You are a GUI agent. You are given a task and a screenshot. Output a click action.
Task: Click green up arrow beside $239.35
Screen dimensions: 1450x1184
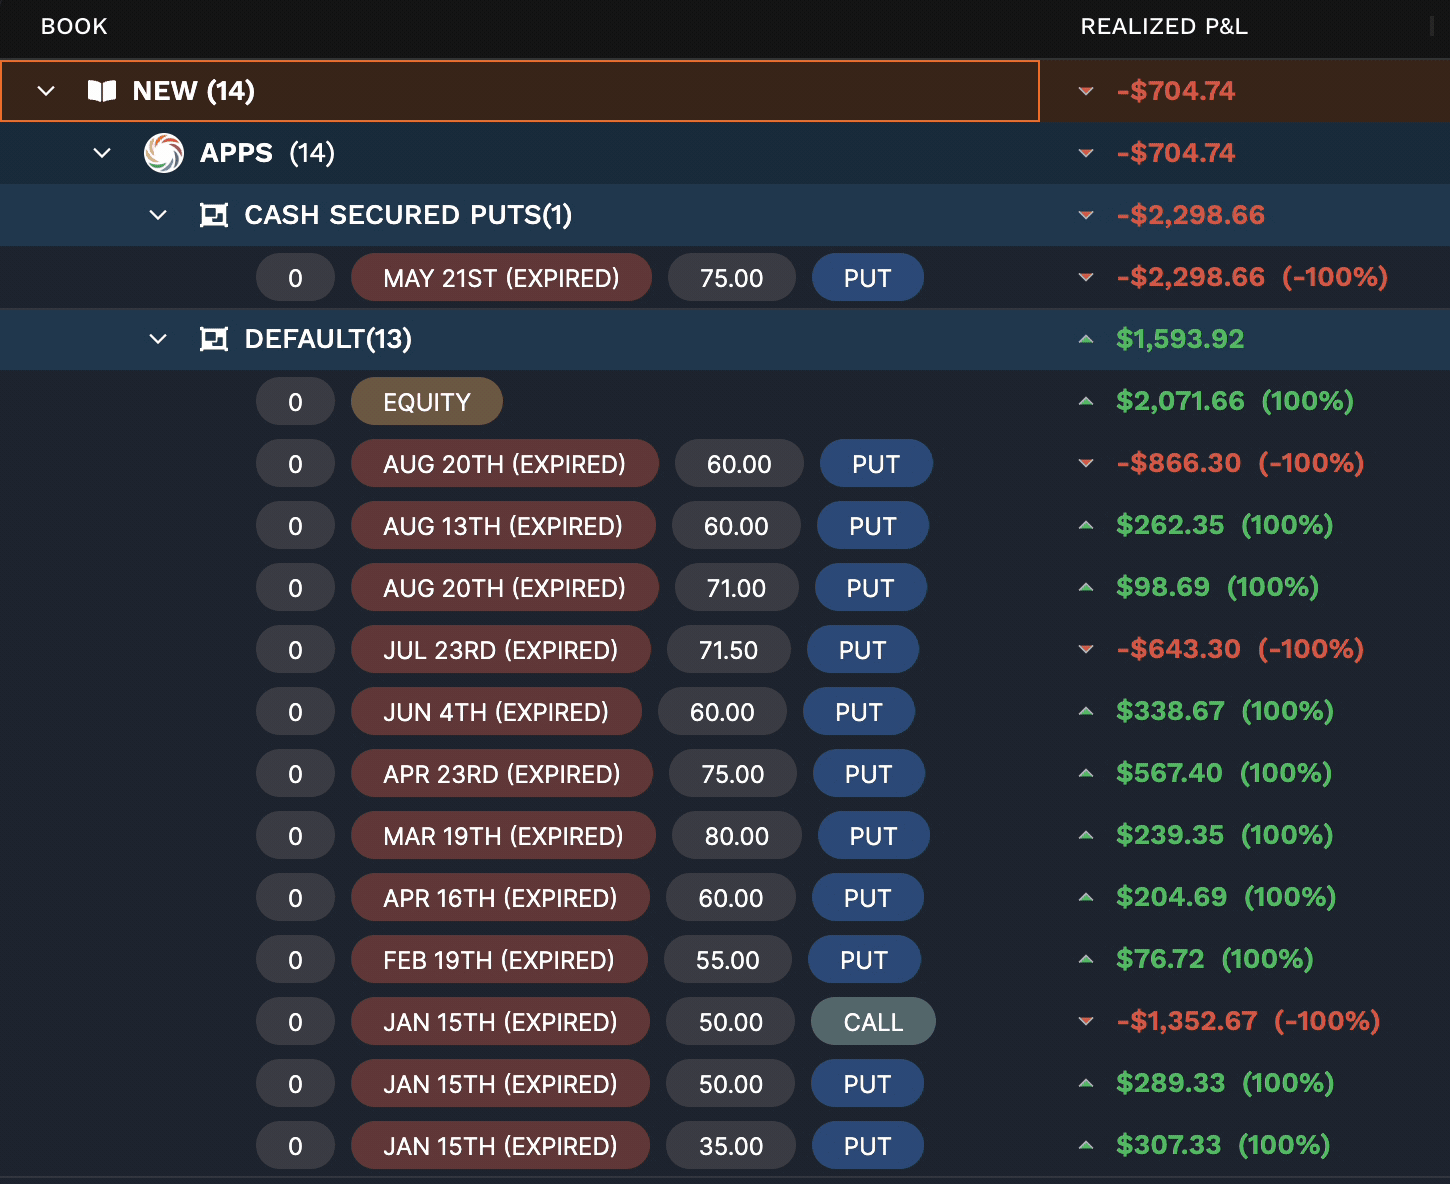pos(1086,835)
